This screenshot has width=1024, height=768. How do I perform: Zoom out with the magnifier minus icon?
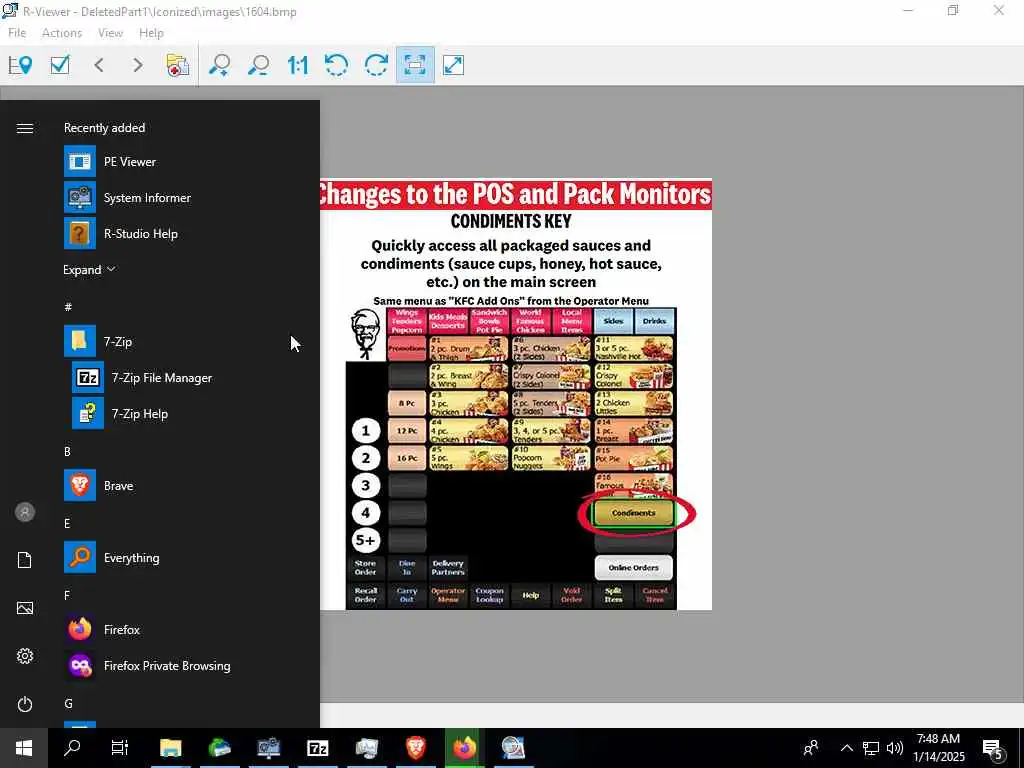pos(259,65)
